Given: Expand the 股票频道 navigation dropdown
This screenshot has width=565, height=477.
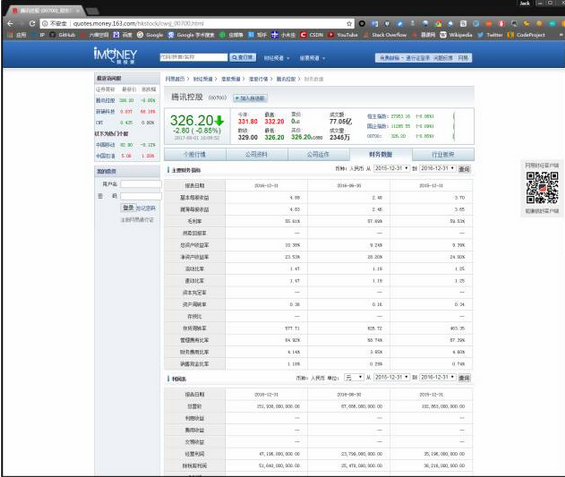Looking at the screenshot, I should pos(312,58).
